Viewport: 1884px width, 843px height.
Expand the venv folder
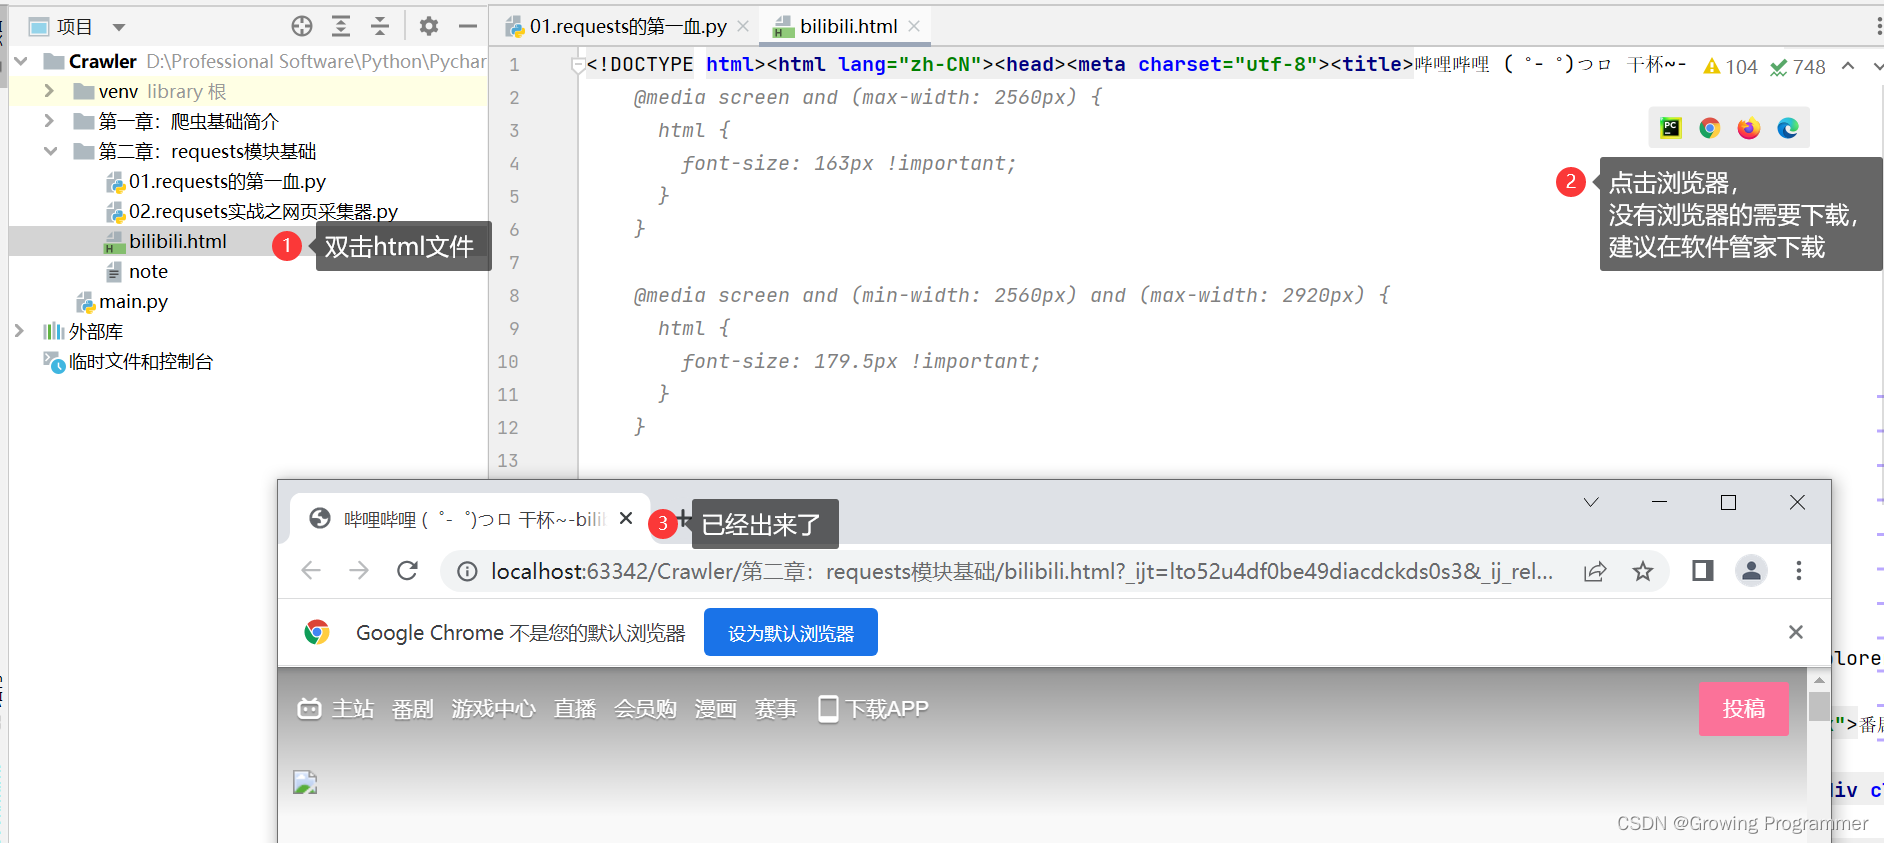coord(49,91)
